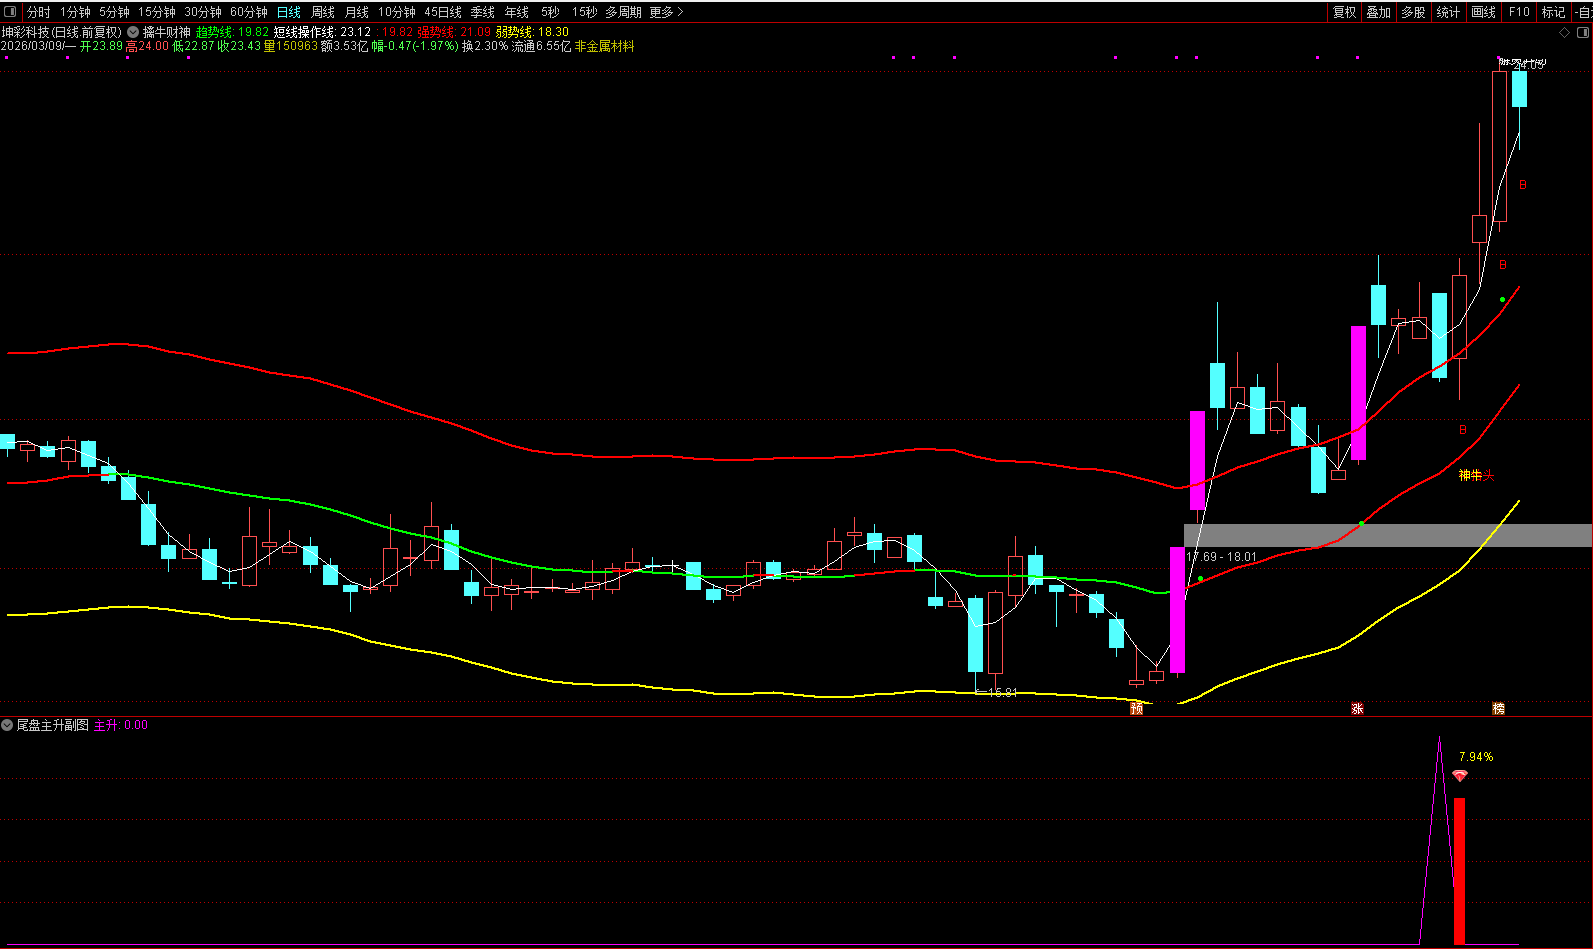
Task: Click the panel layout icon at top-left
Action: coord(10,12)
